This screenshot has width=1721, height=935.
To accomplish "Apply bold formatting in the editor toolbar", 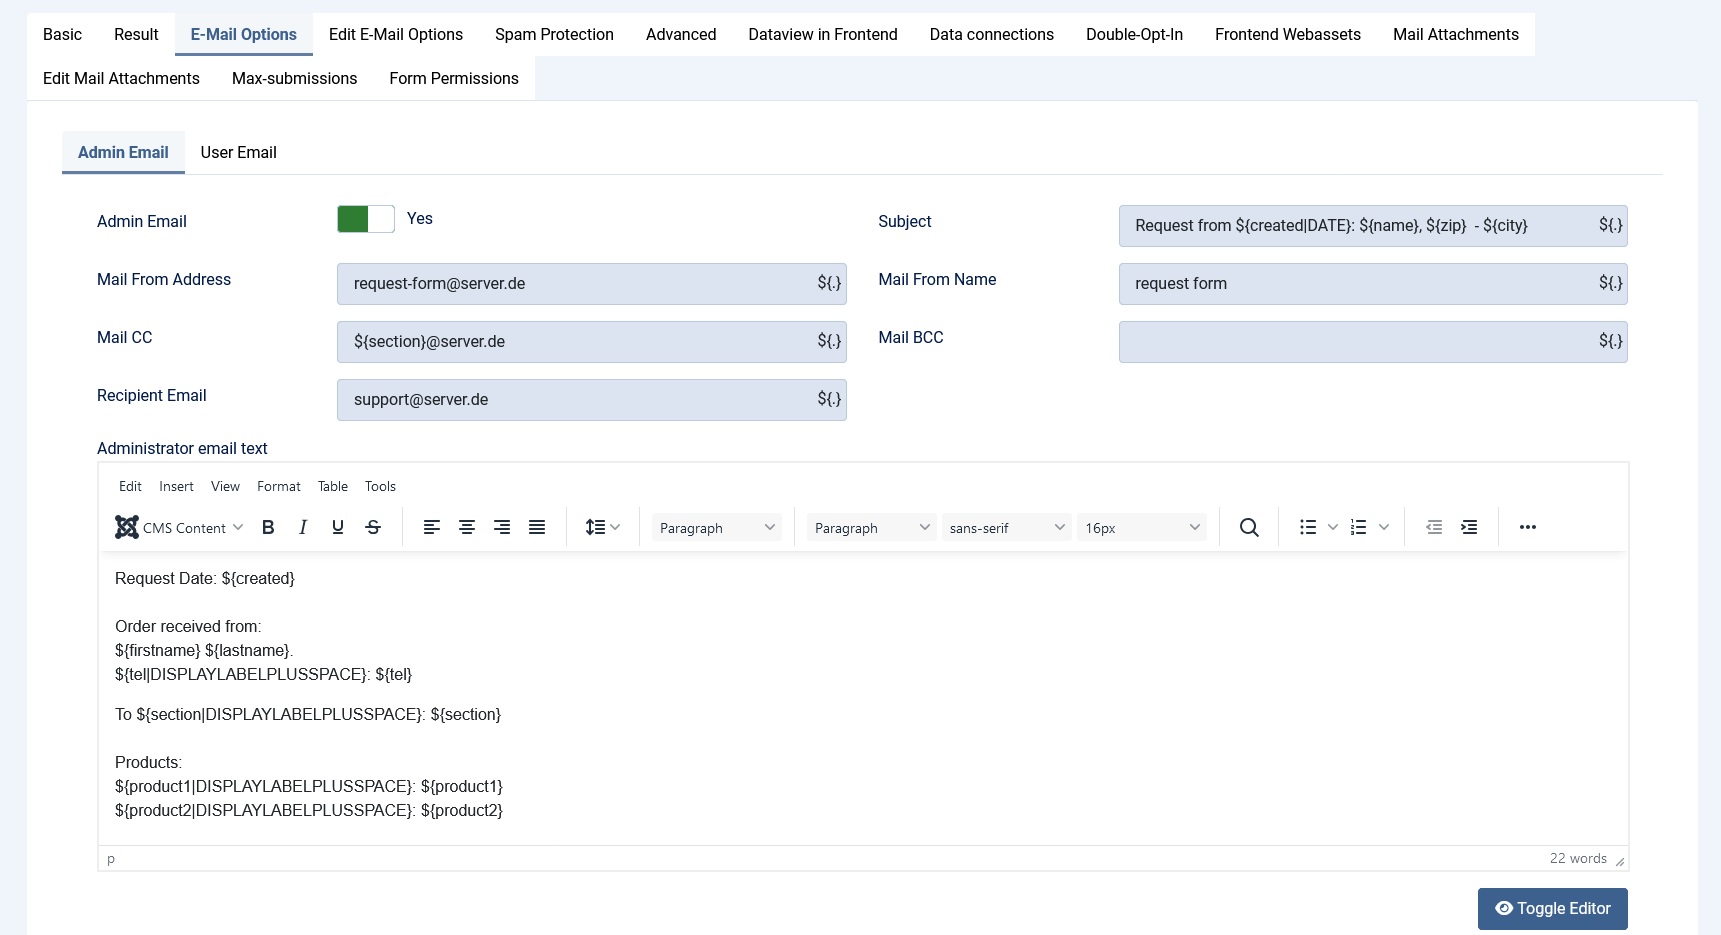I will [x=268, y=527].
